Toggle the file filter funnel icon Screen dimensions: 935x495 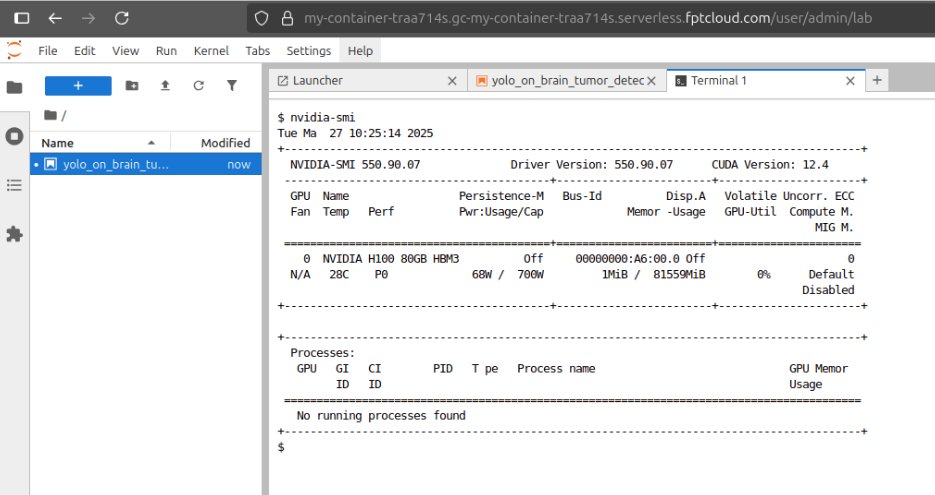pyautogui.click(x=232, y=86)
